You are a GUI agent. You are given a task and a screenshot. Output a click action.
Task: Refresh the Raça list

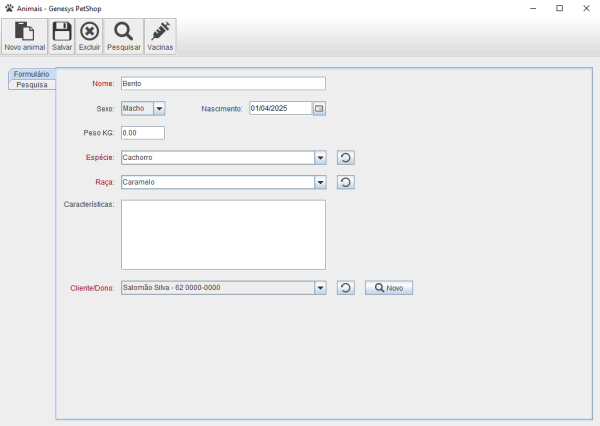tap(346, 182)
